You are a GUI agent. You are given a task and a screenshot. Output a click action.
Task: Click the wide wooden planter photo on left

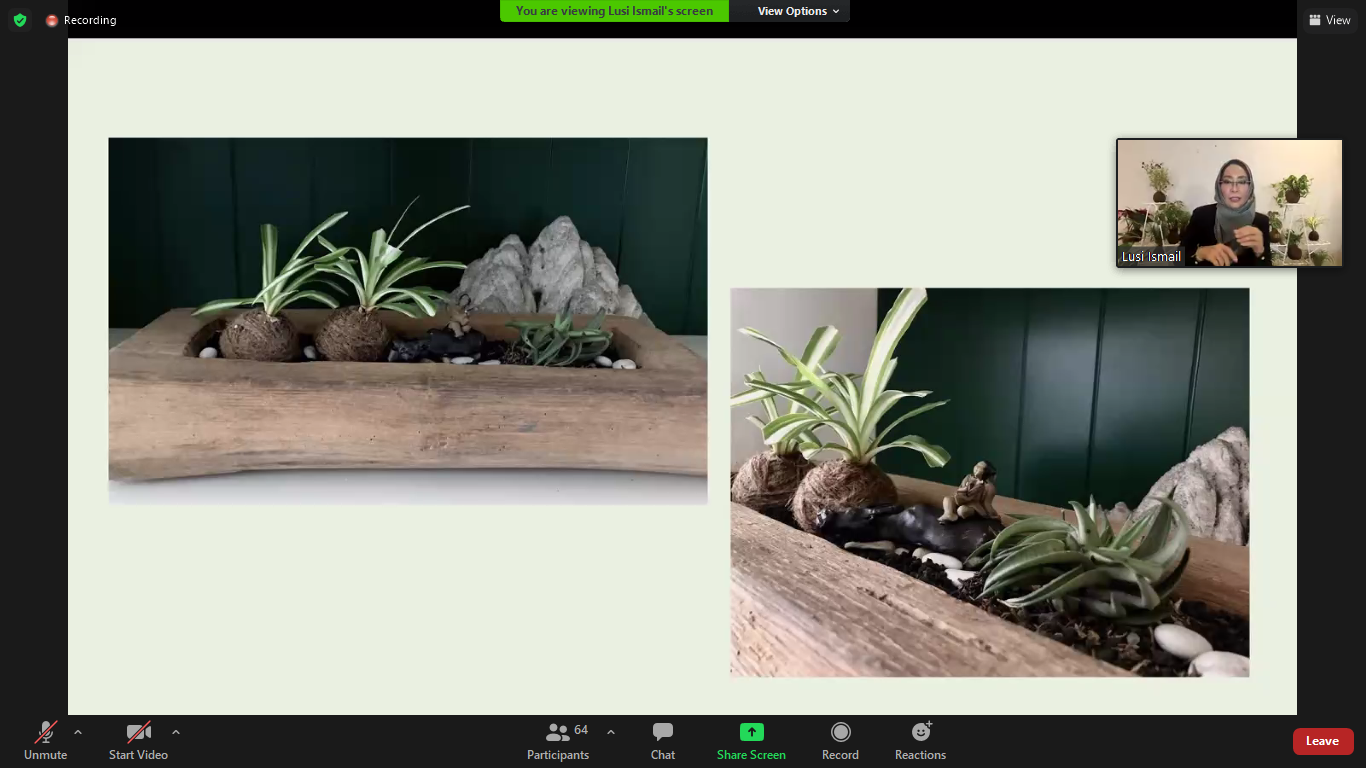408,320
